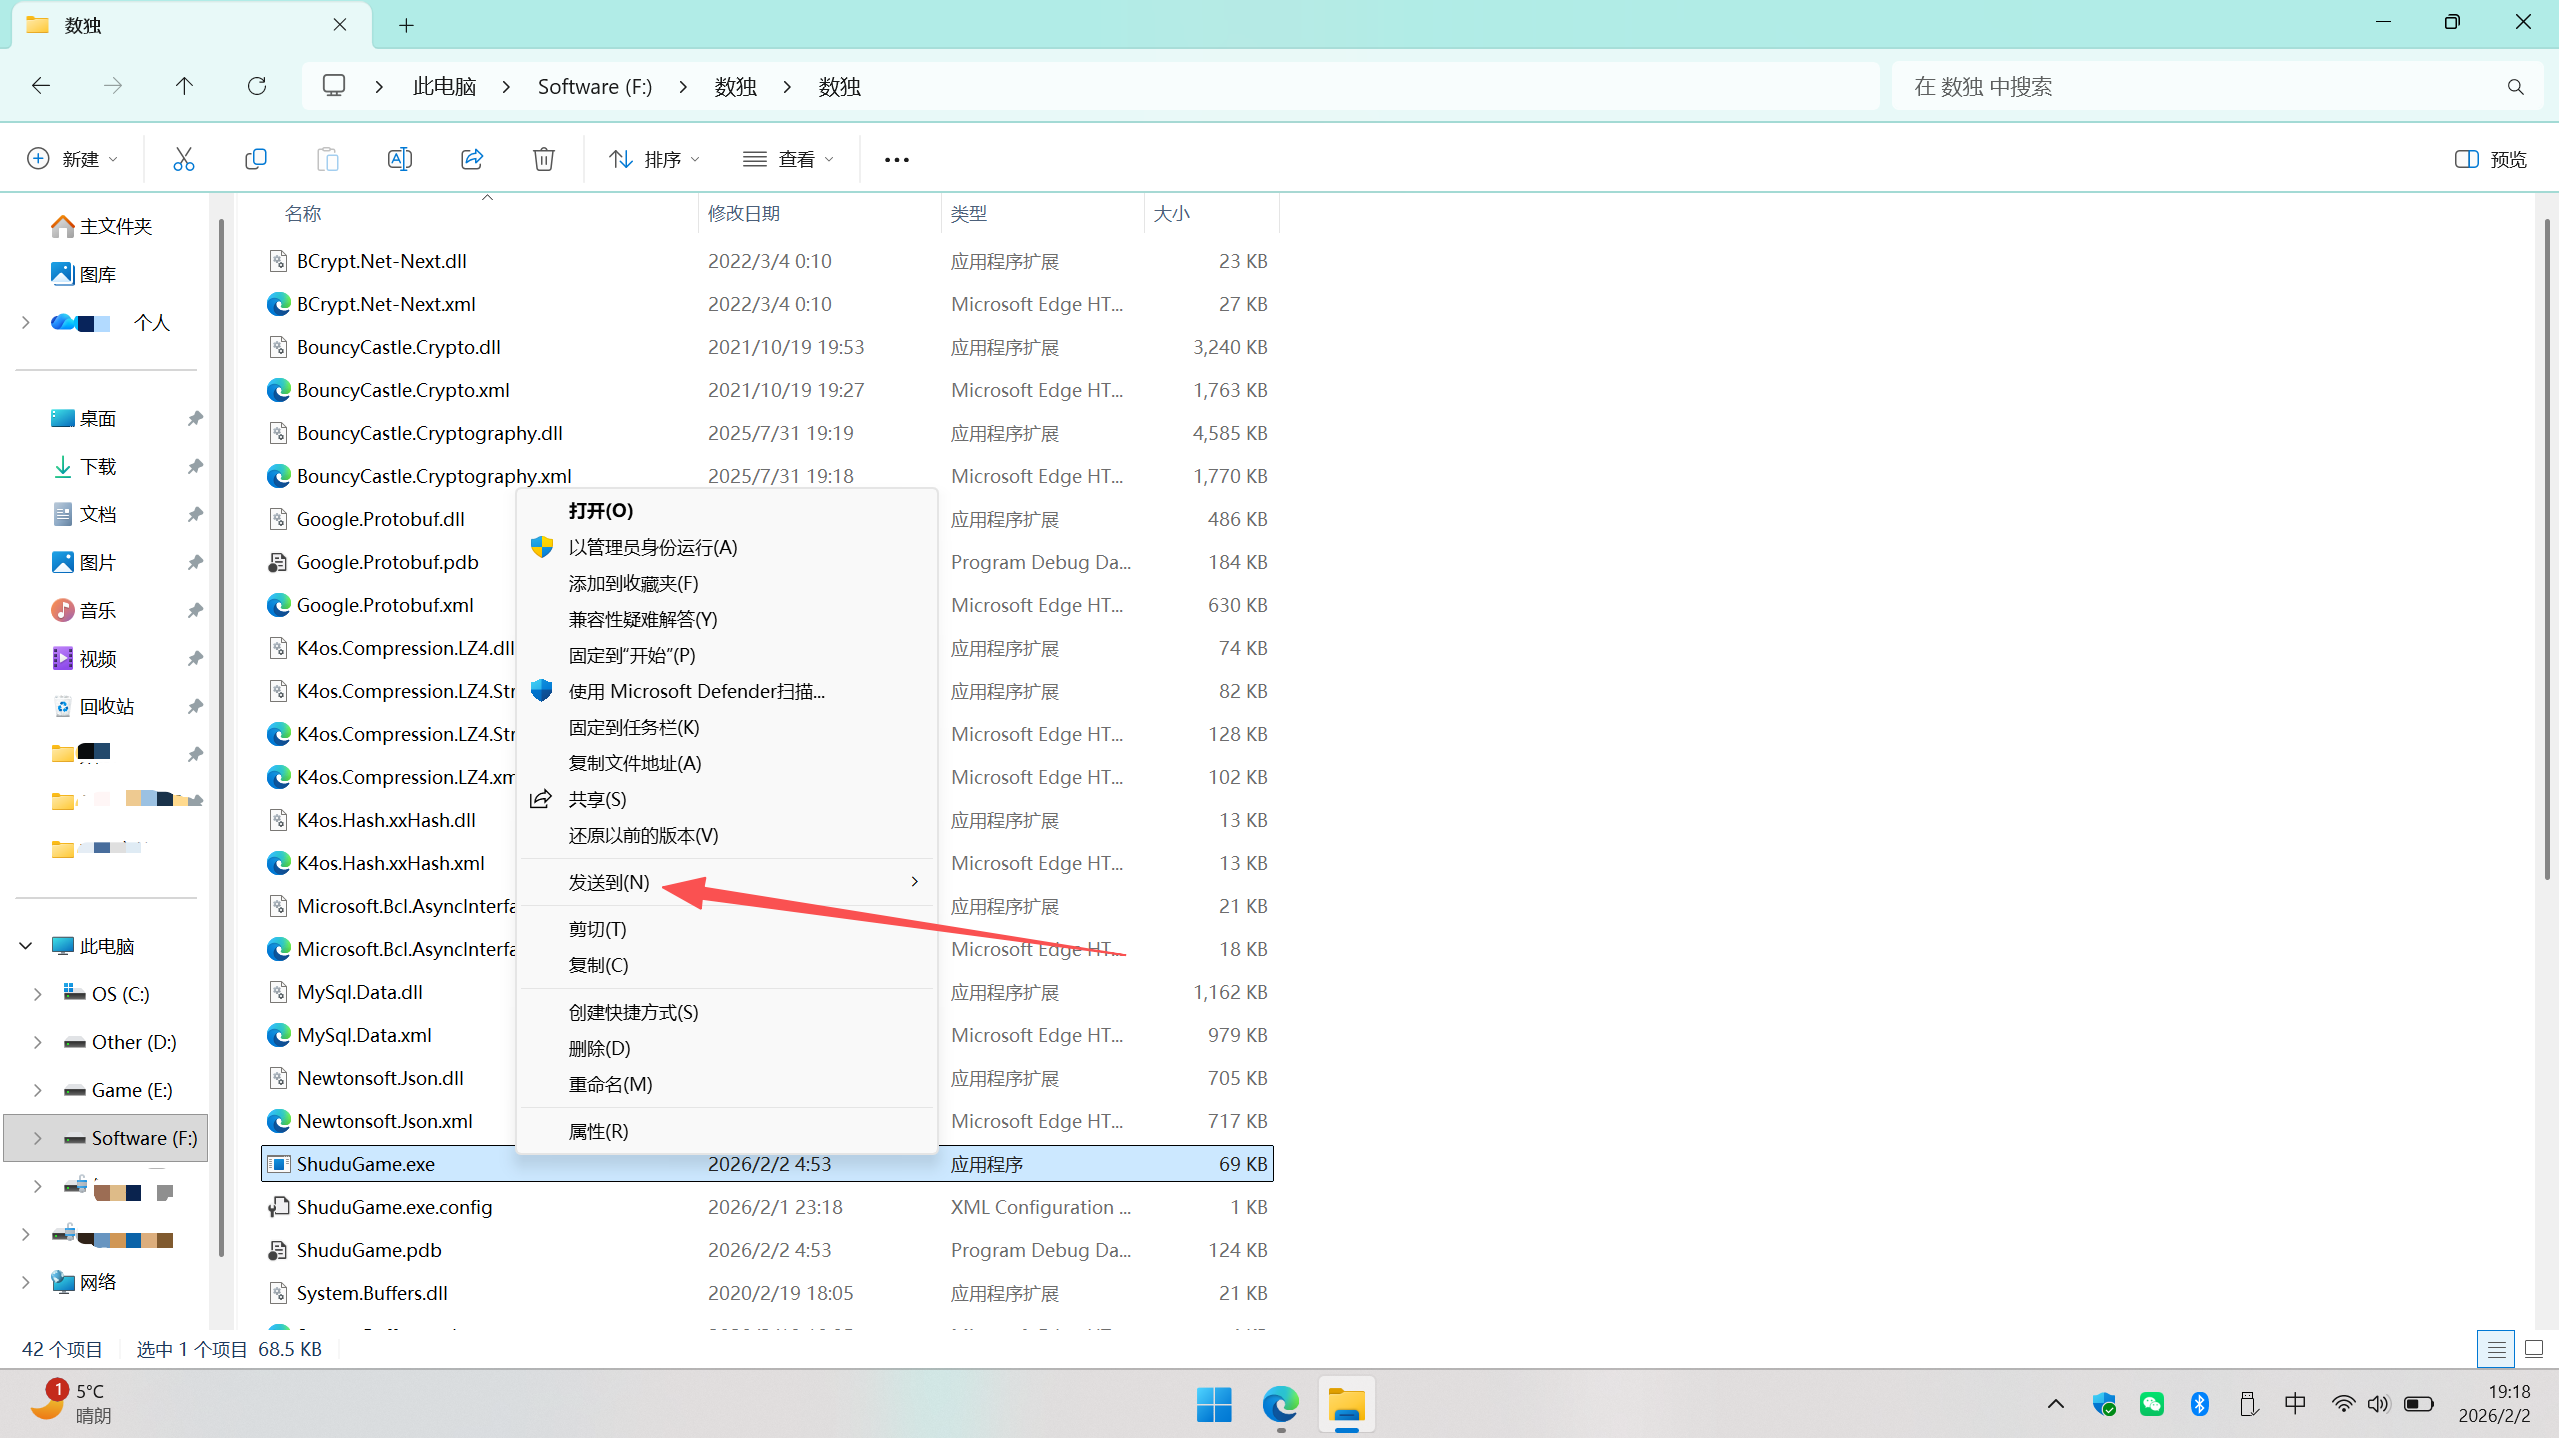Viewport: 2559px width, 1438px height.
Task: Choose 发送到(N) in context menu
Action: click(609, 882)
